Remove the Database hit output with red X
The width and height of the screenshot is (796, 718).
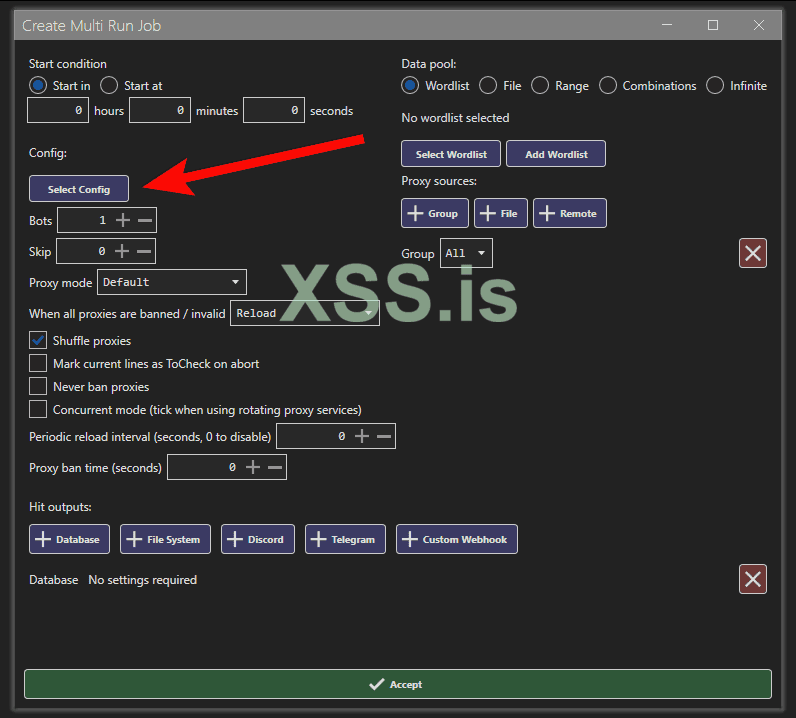[753, 579]
